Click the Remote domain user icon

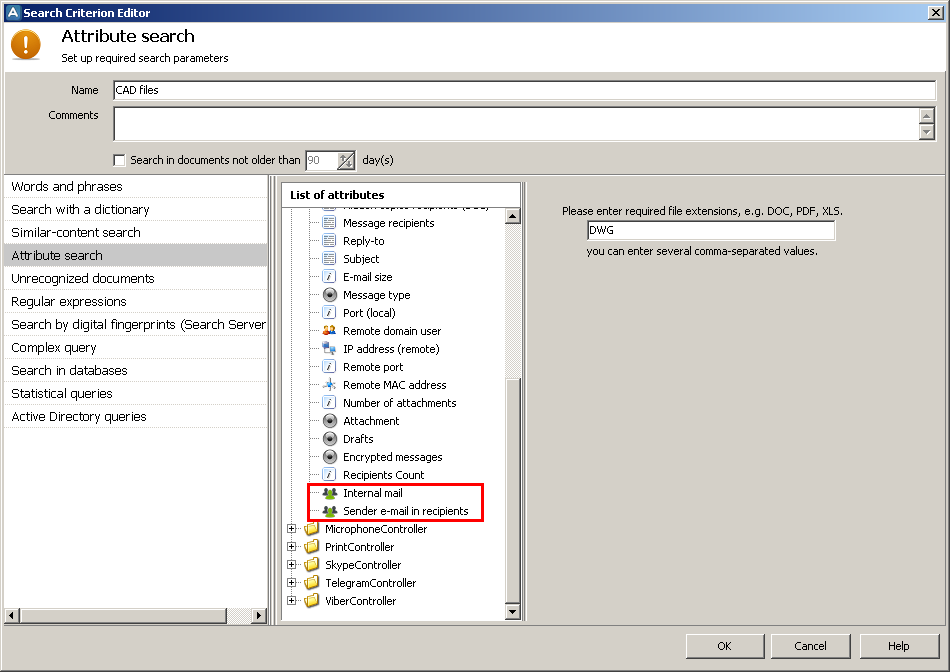pyautogui.click(x=329, y=331)
